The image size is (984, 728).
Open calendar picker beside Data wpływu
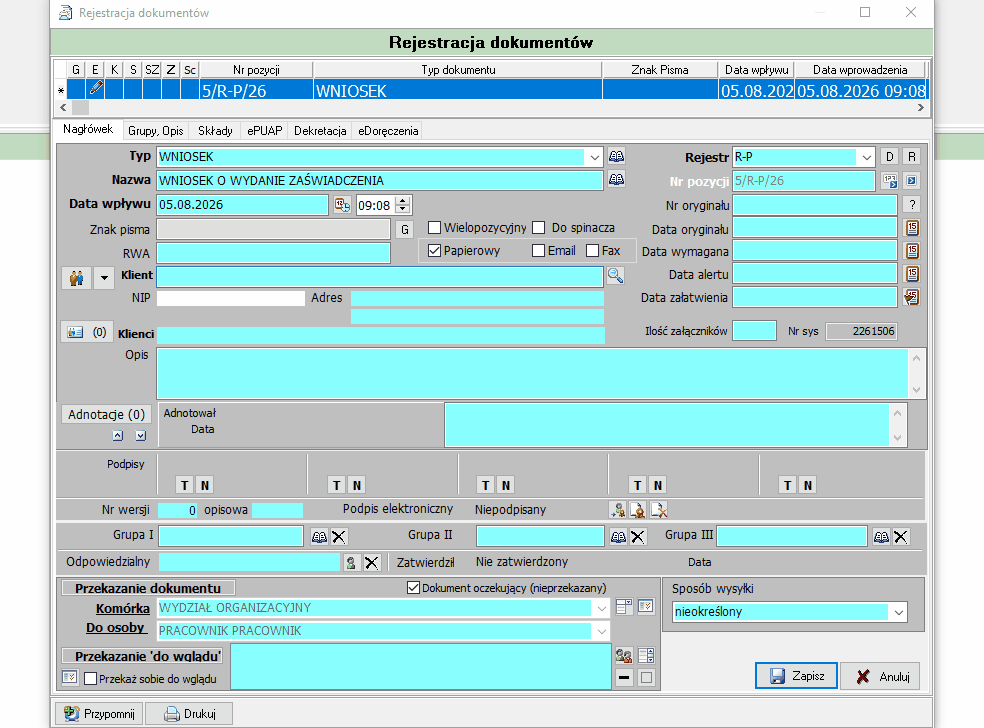coord(342,205)
